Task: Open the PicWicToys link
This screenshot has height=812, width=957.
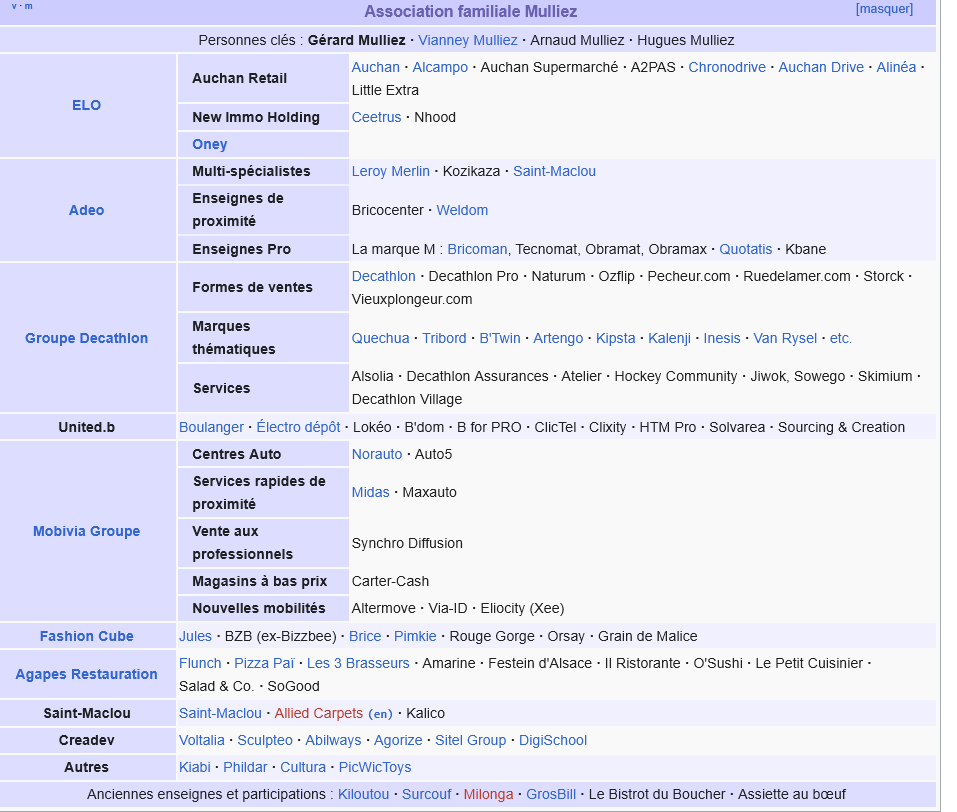Action: (x=375, y=767)
